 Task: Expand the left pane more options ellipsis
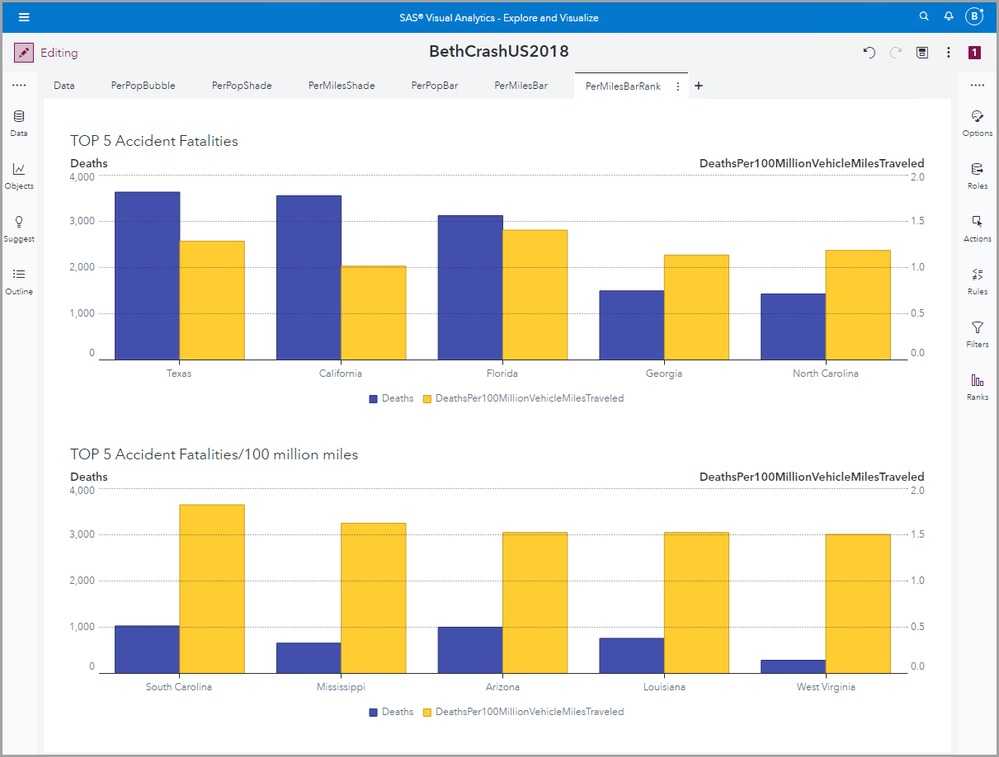[x=19, y=85]
